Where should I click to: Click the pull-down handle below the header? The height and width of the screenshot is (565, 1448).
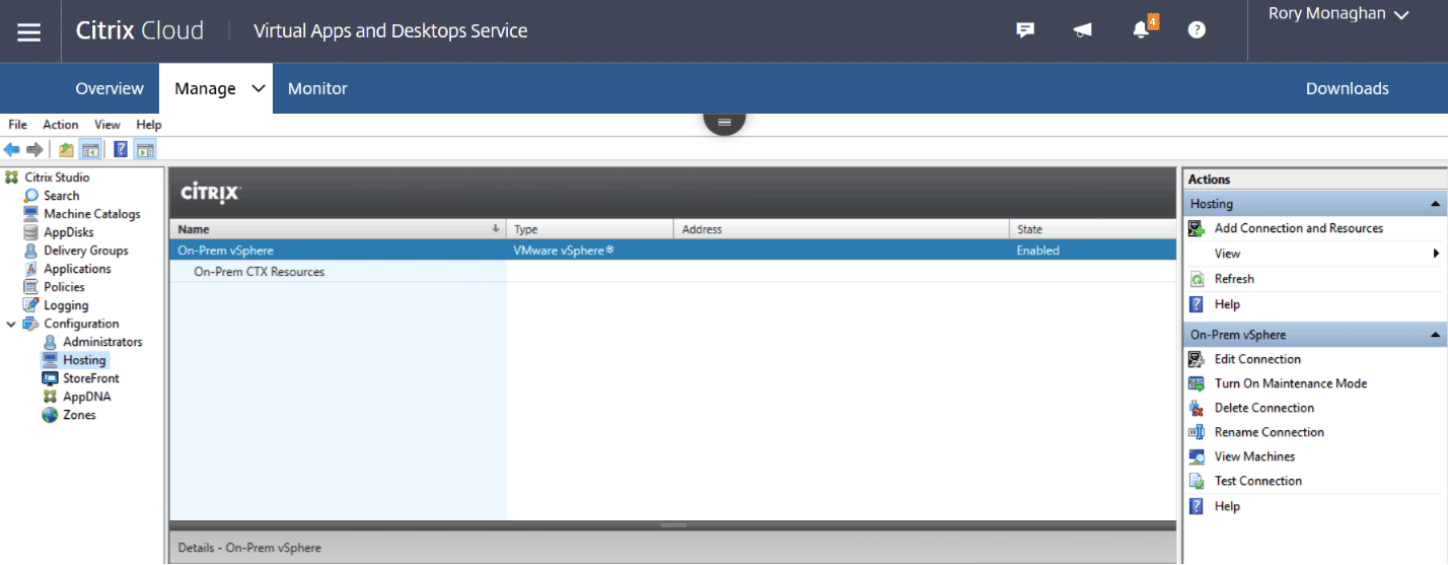pos(724,122)
